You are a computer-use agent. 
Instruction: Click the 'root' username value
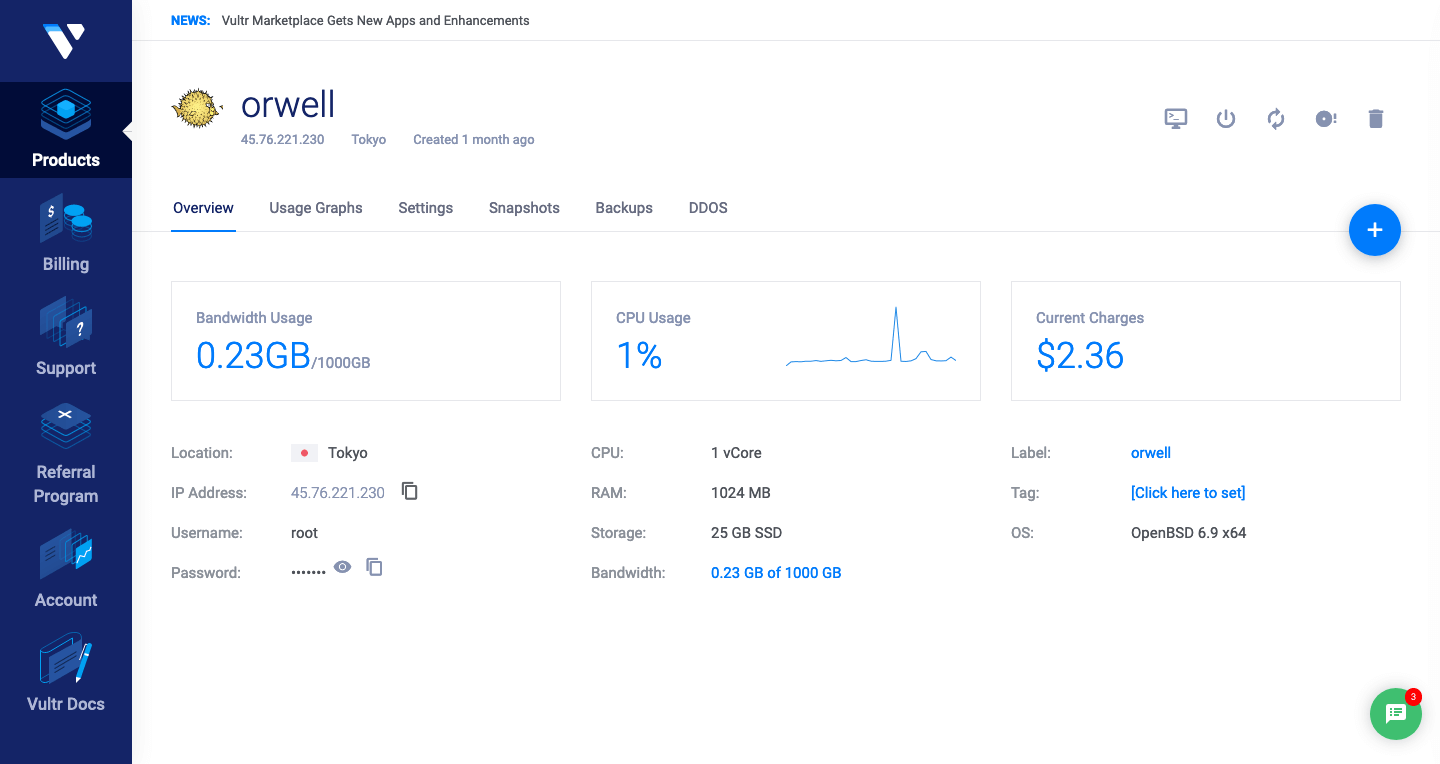[x=304, y=533]
